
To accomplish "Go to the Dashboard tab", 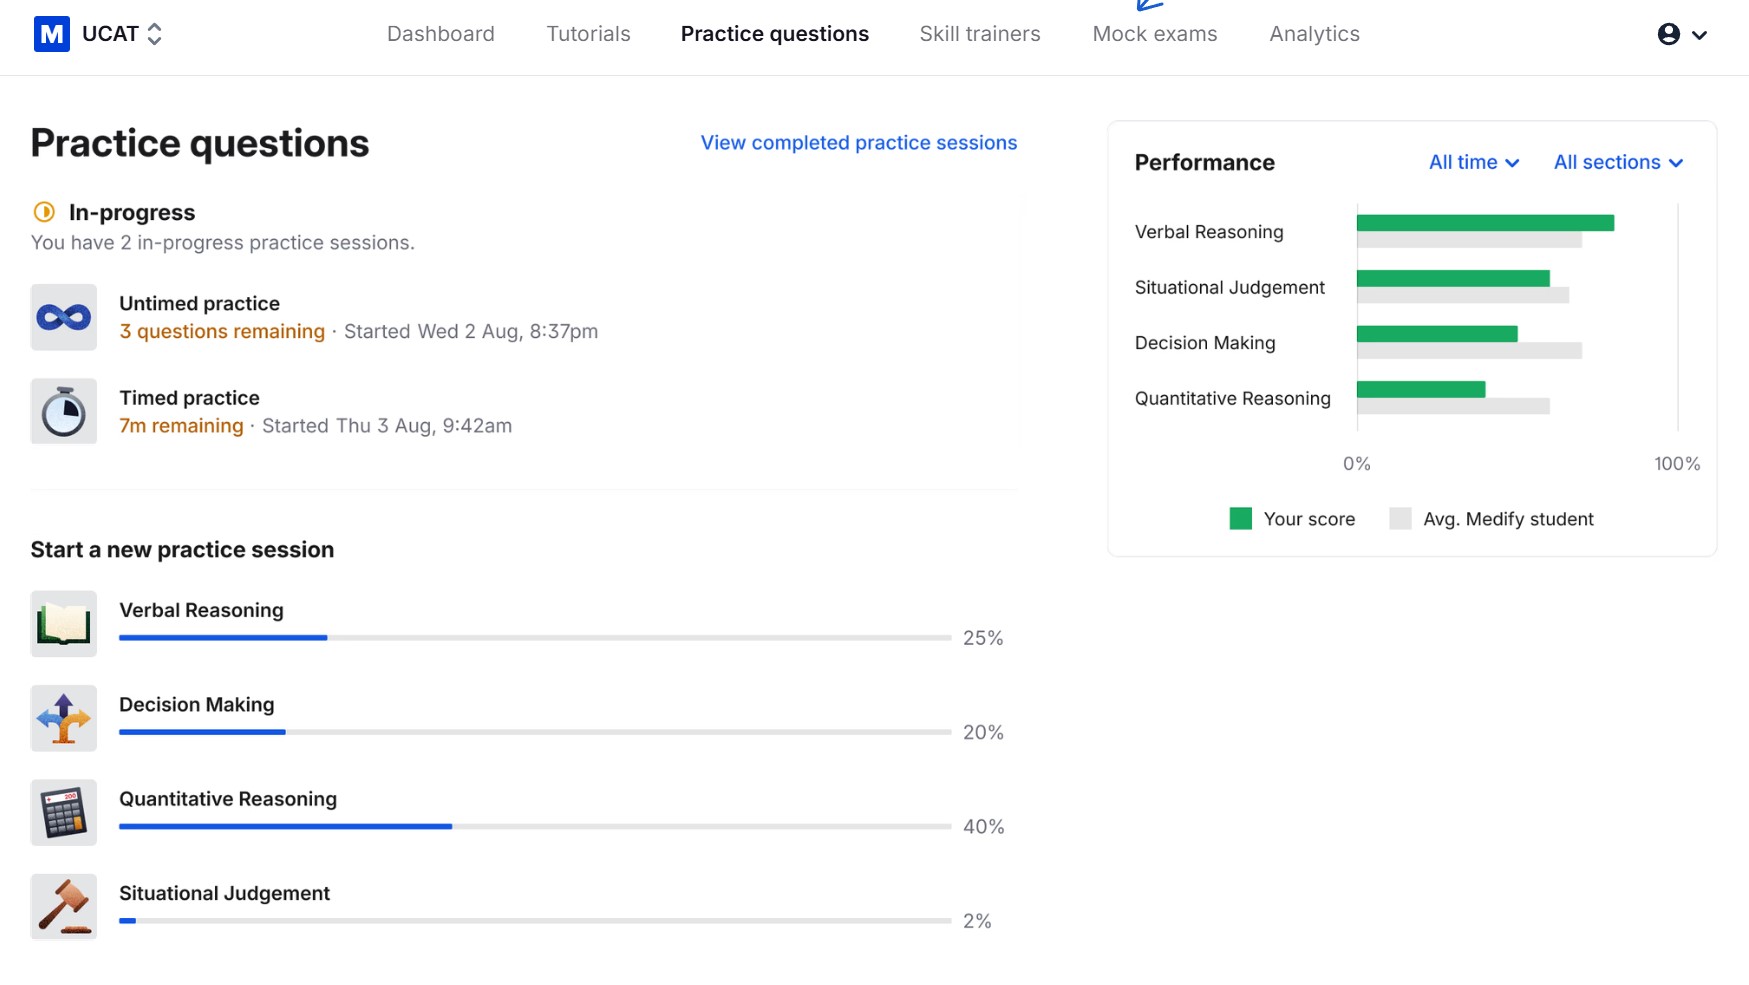I will pyautogui.click(x=440, y=34).
